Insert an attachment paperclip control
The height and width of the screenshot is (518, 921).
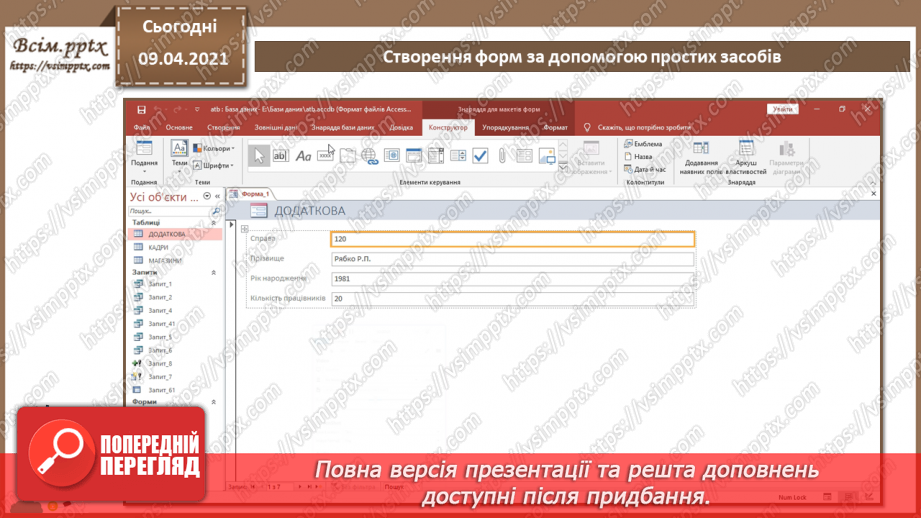coord(502,156)
